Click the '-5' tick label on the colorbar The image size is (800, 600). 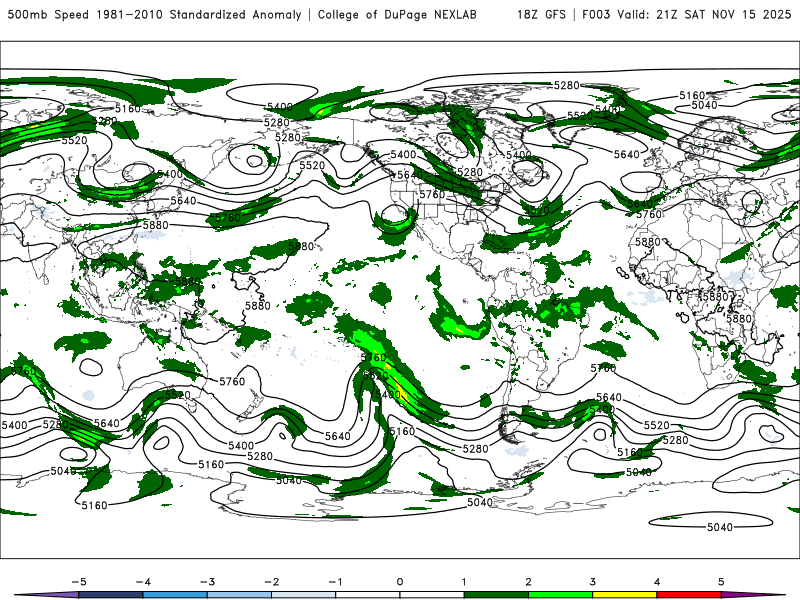(x=79, y=582)
